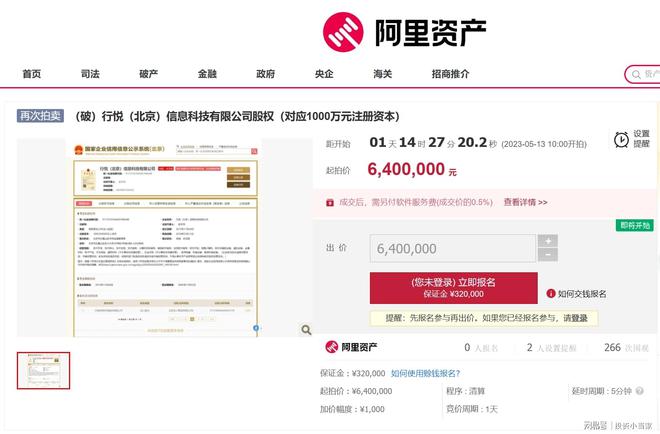Open the 如何使用赊钱报名? link
This screenshot has height=434, width=660.
pyautogui.click(x=425, y=373)
